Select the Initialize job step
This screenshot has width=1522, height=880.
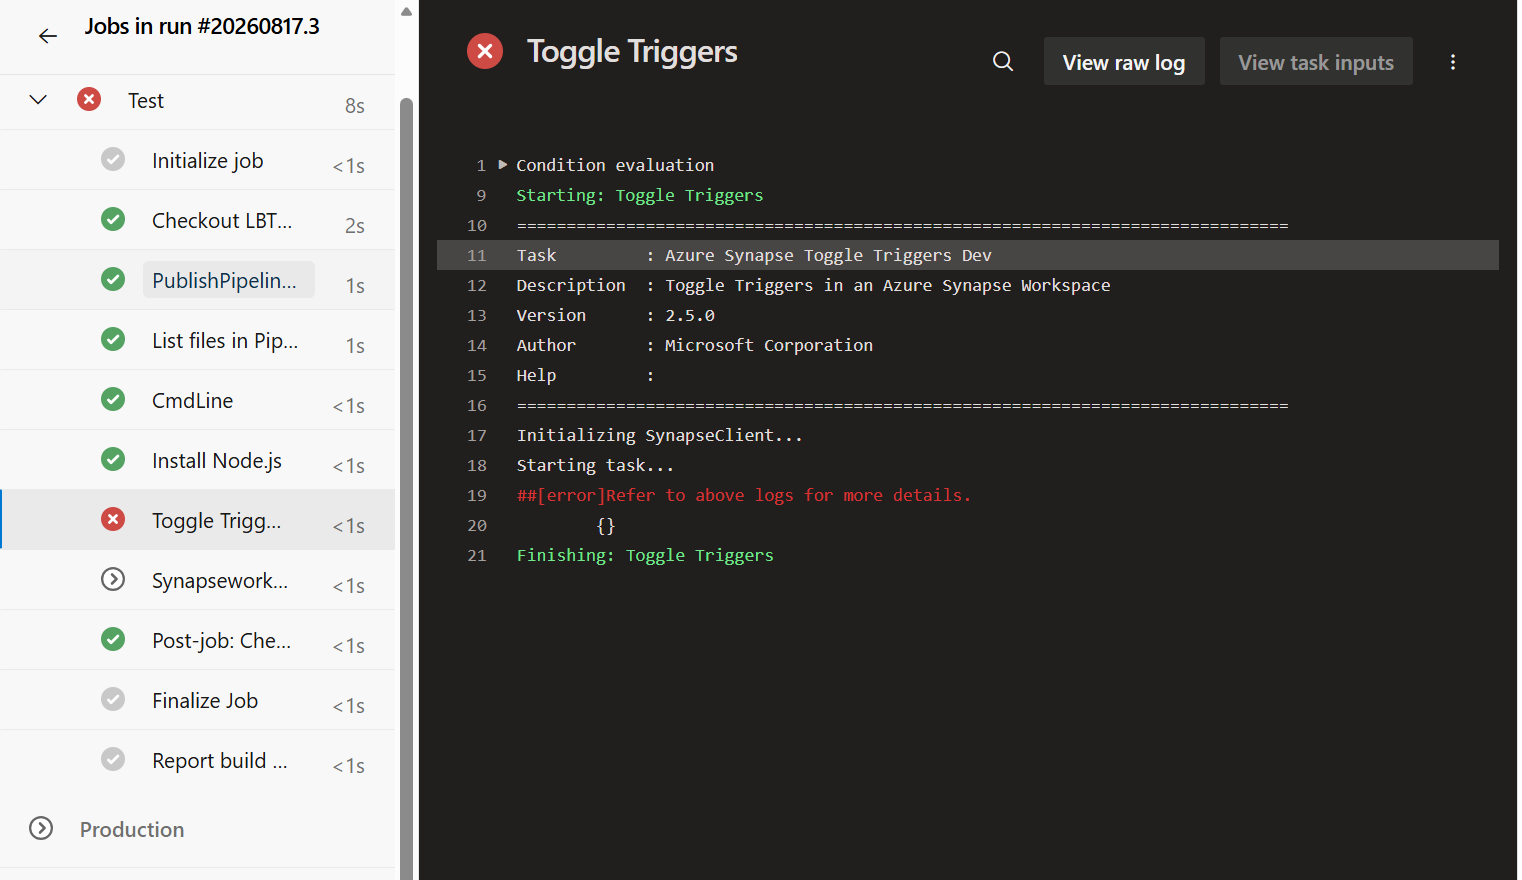(x=198, y=160)
